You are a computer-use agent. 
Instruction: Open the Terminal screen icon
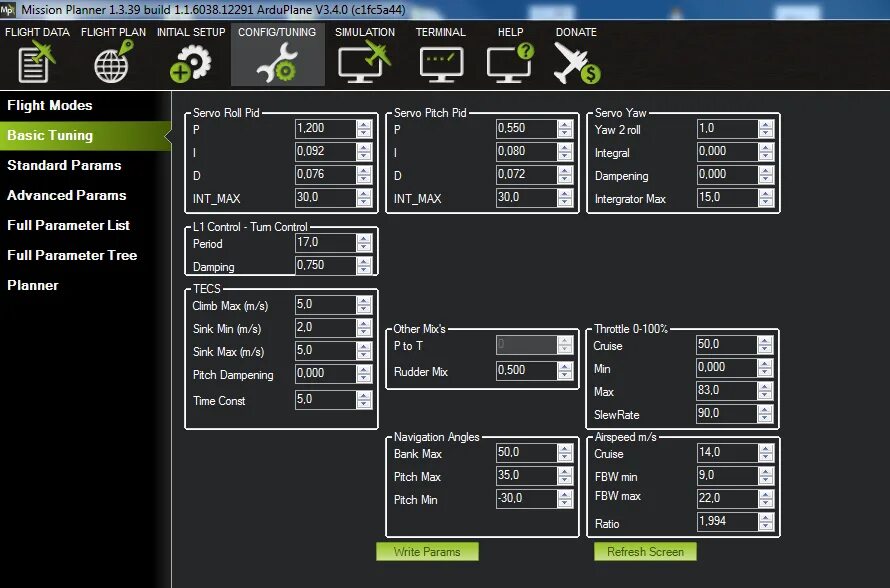(441, 64)
